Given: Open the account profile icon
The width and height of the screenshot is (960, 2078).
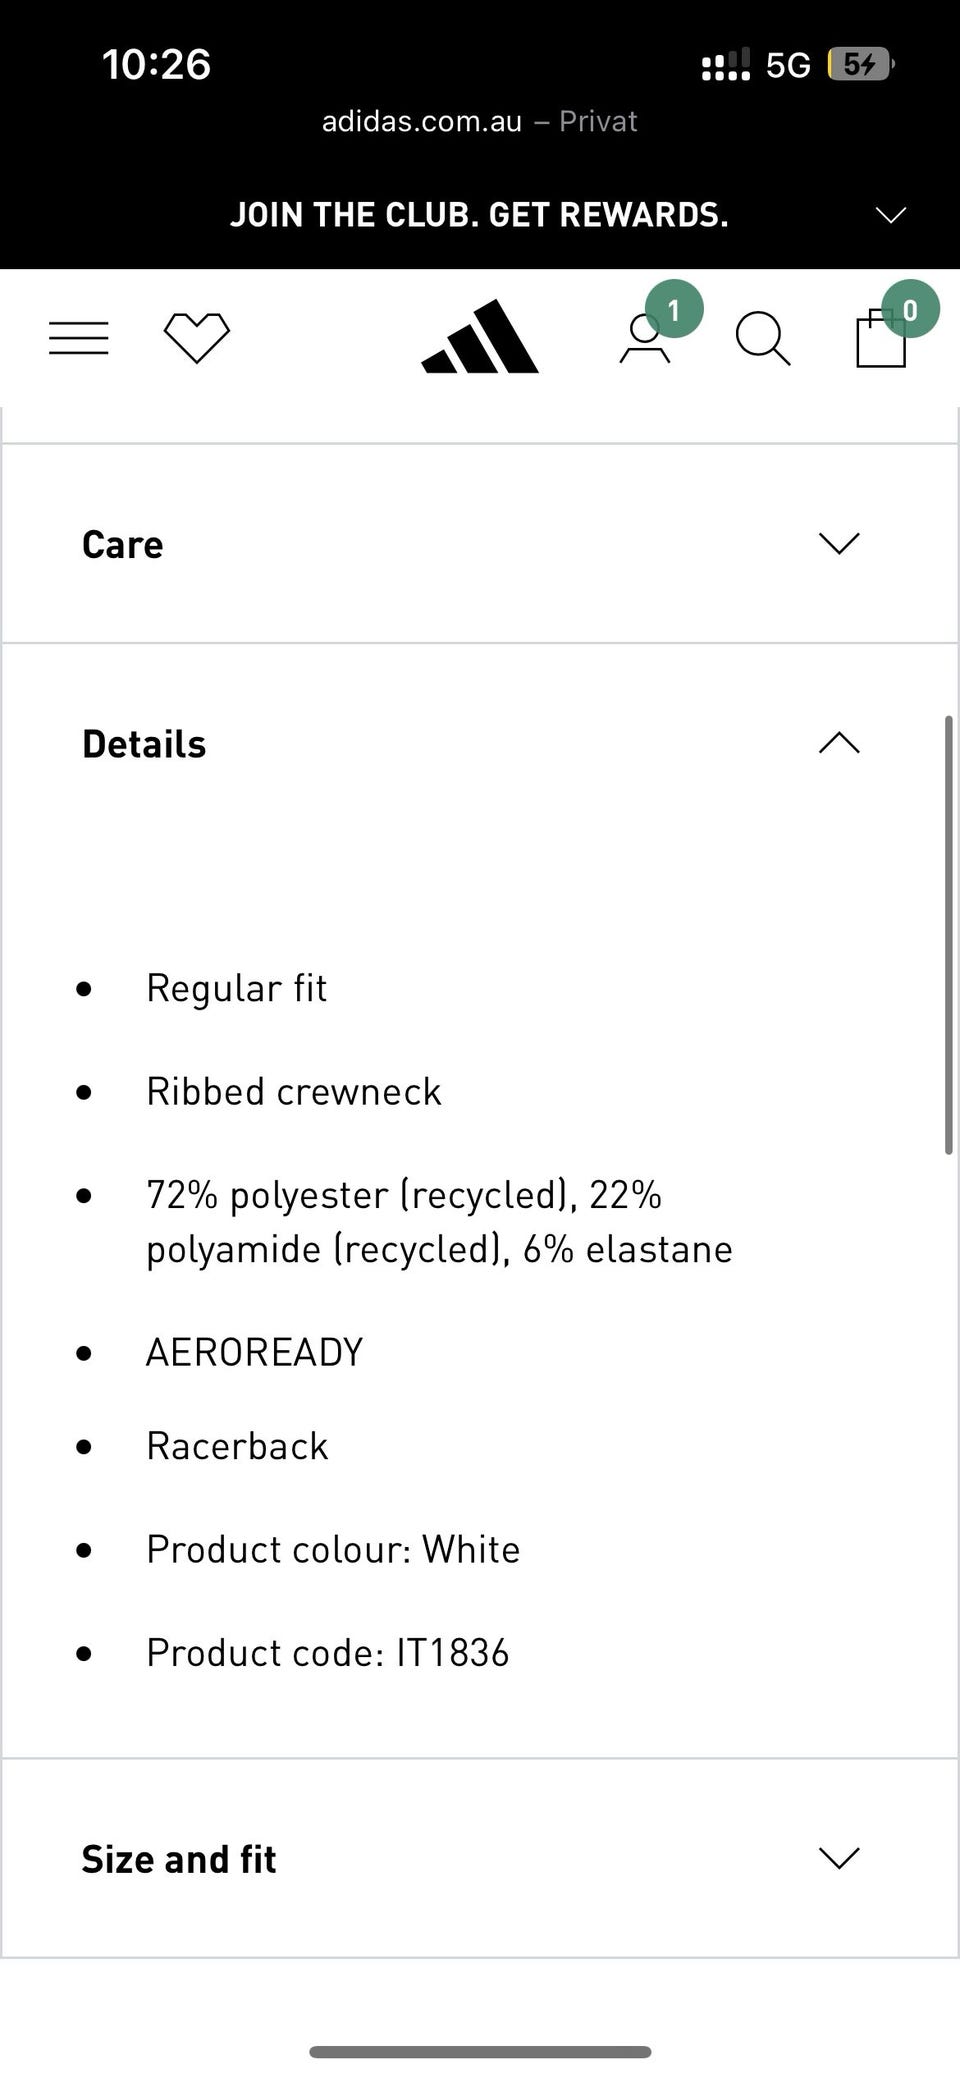Looking at the screenshot, I should click(645, 338).
